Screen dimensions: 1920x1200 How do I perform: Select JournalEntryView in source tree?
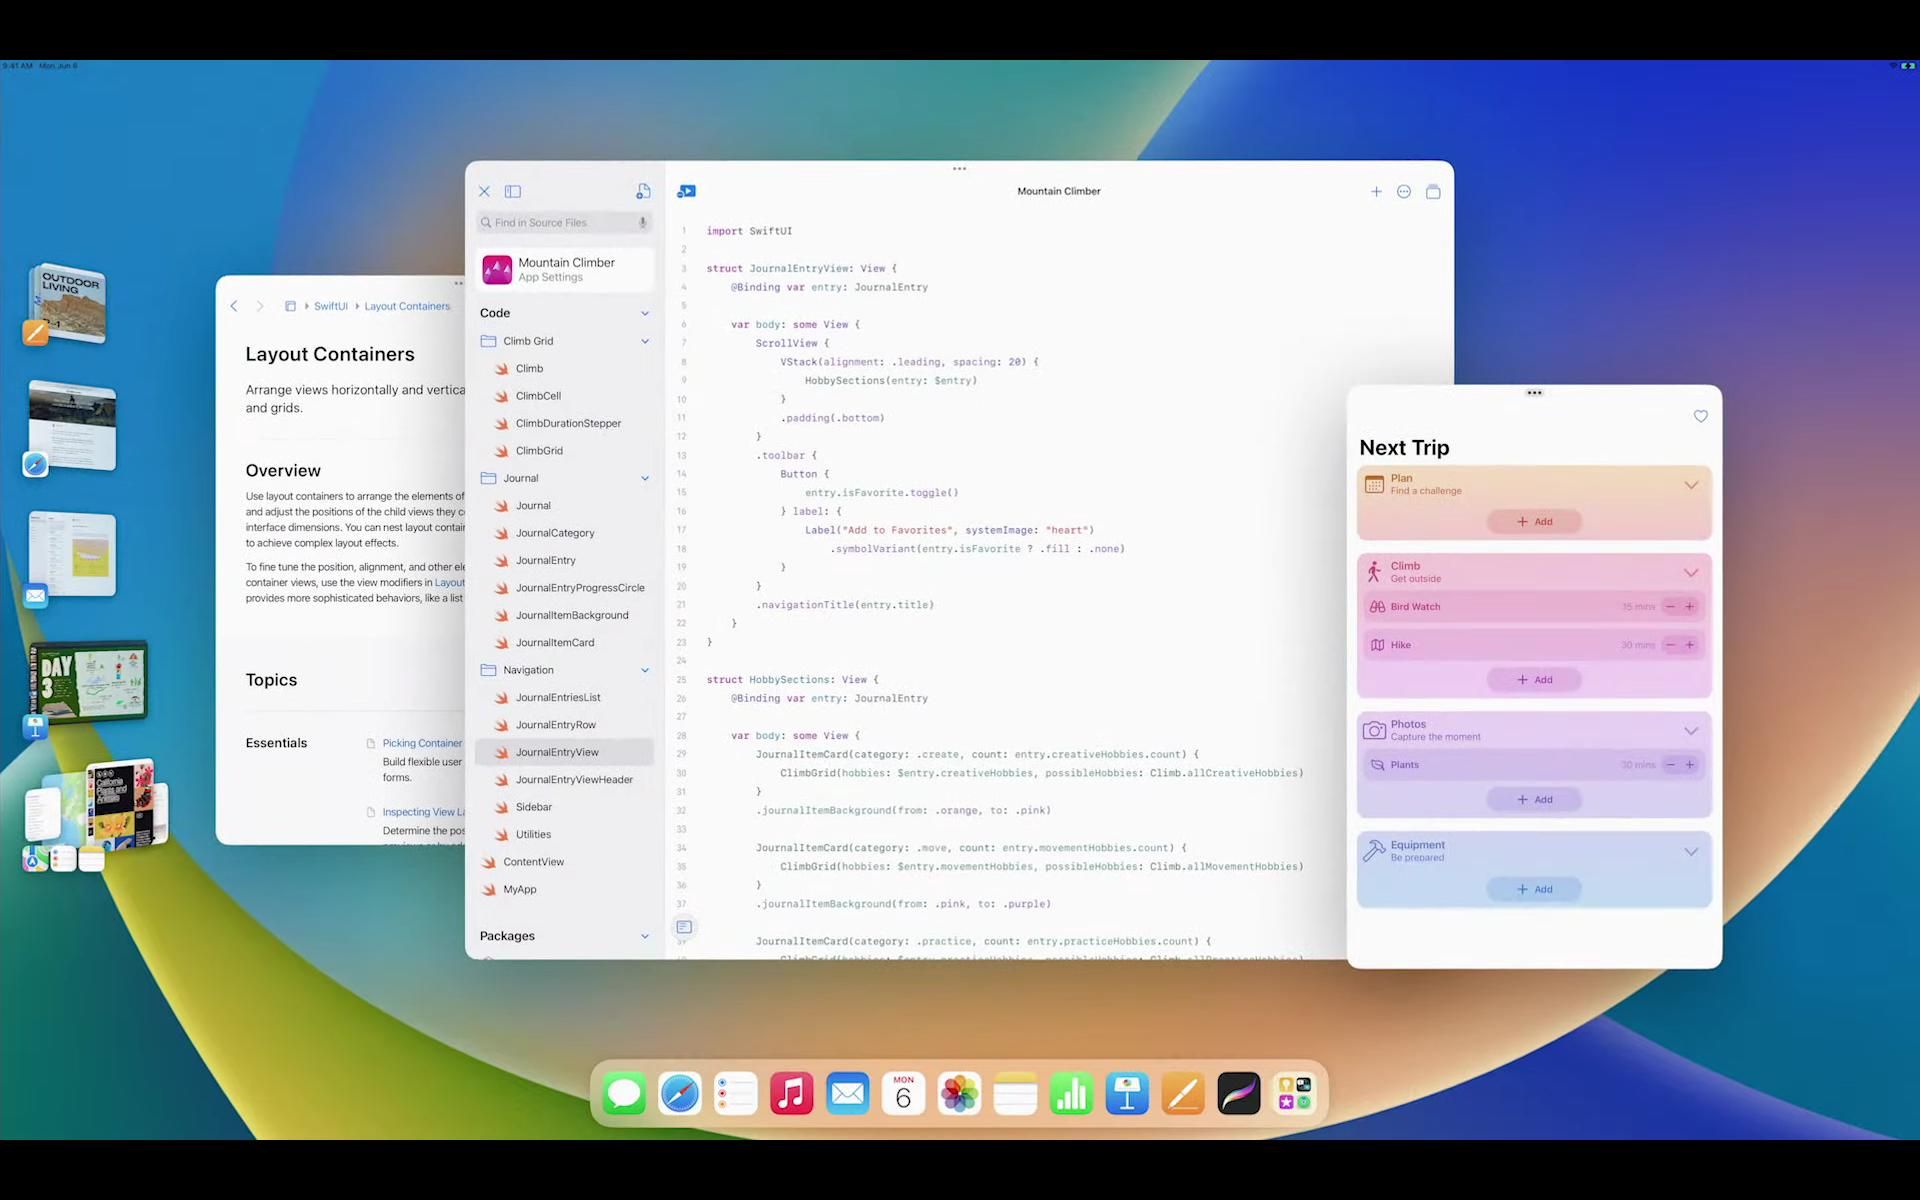[557, 752]
